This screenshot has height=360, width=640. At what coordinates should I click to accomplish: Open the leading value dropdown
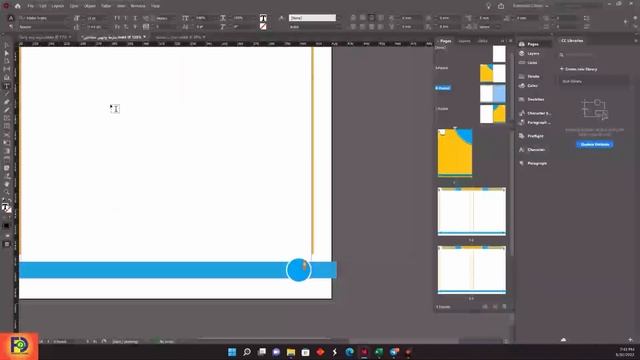pyautogui.click(x=98, y=27)
